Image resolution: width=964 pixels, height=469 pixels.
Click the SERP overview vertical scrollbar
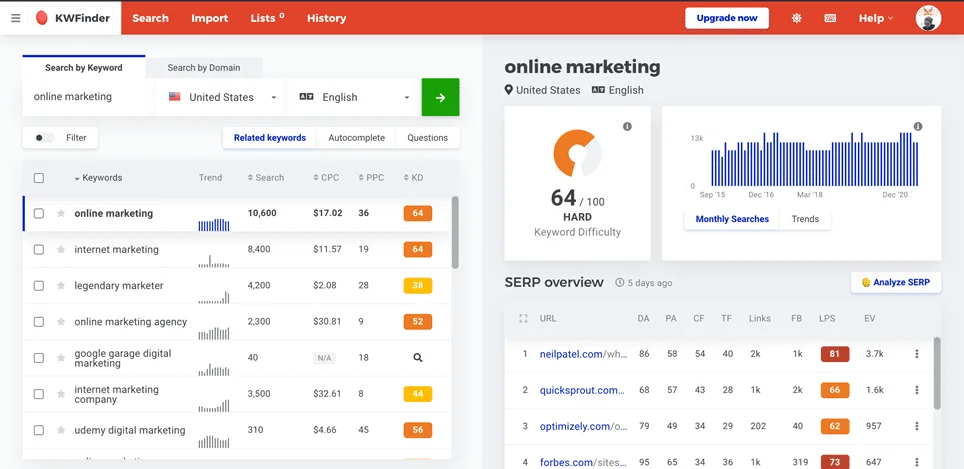click(937, 372)
